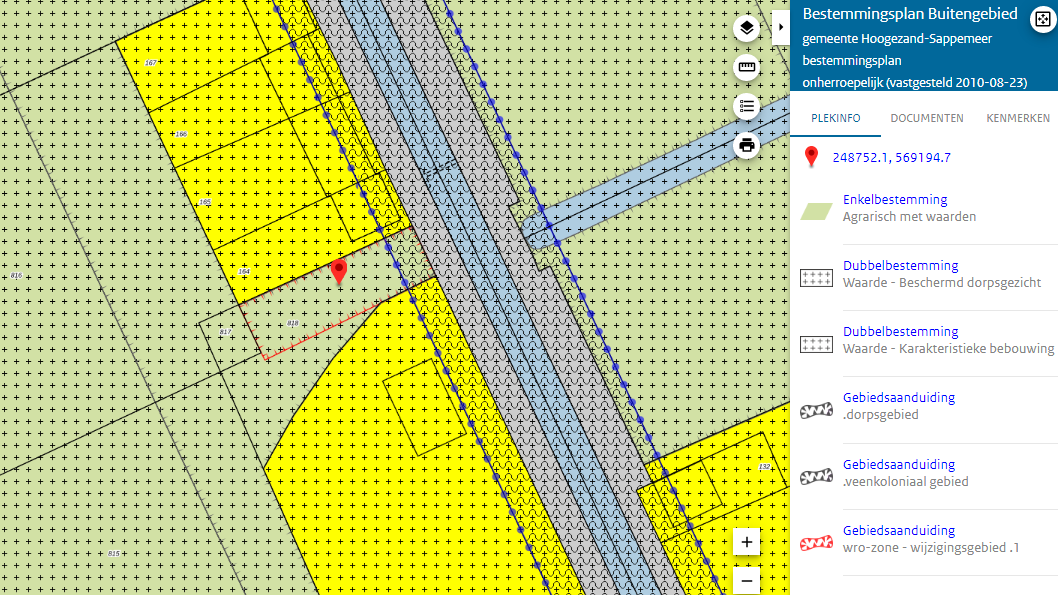The height and width of the screenshot is (595, 1058).
Task: Open Dubbelbestemming link for Karakteristieke bebouwing
Action: click(x=900, y=332)
